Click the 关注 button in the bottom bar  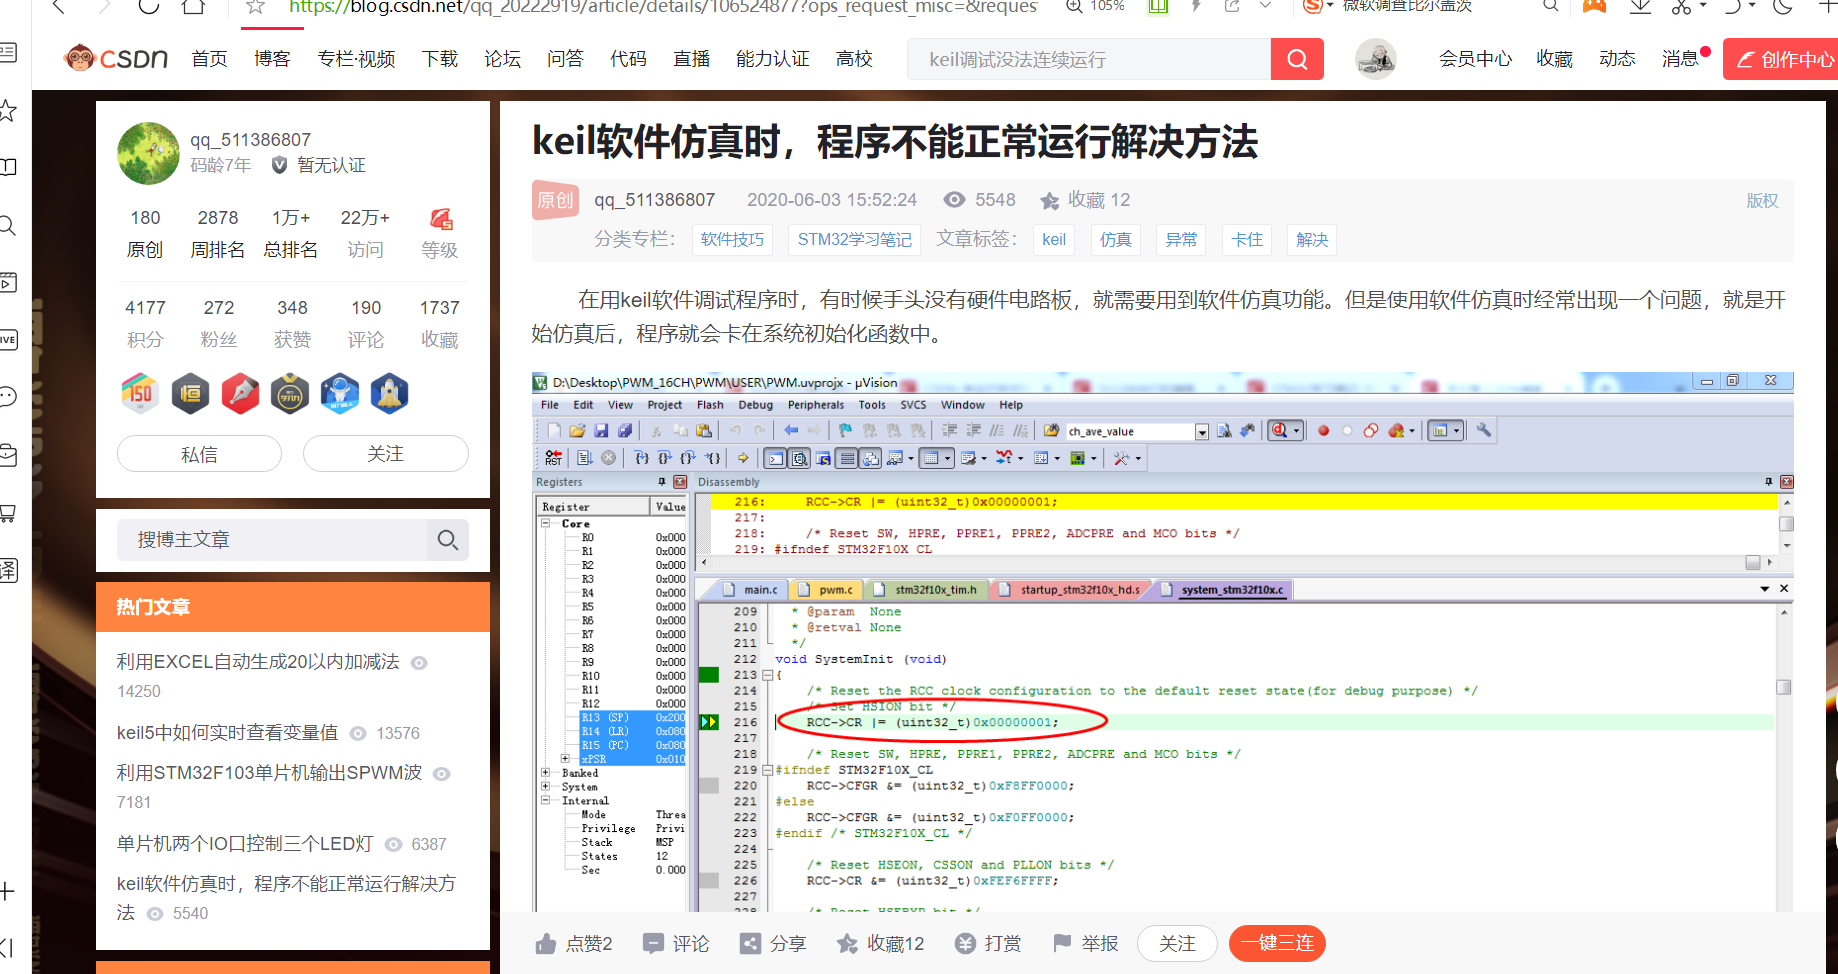click(x=1177, y=943)
